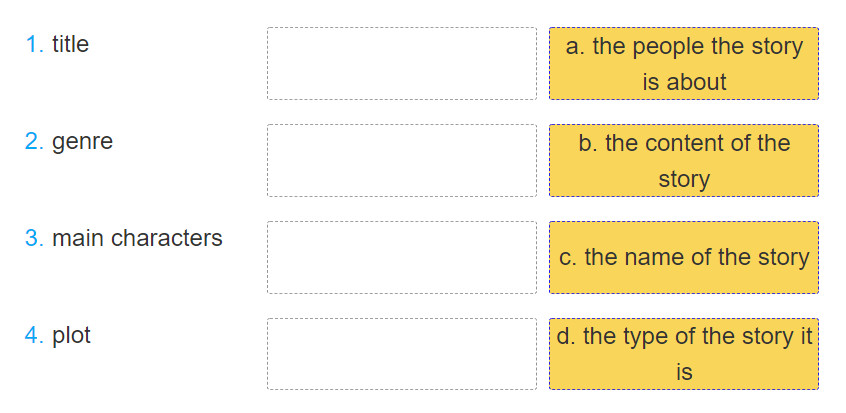846x413 pixels.
Task: Click the blue number 1
Action: [x=35, y=44]
